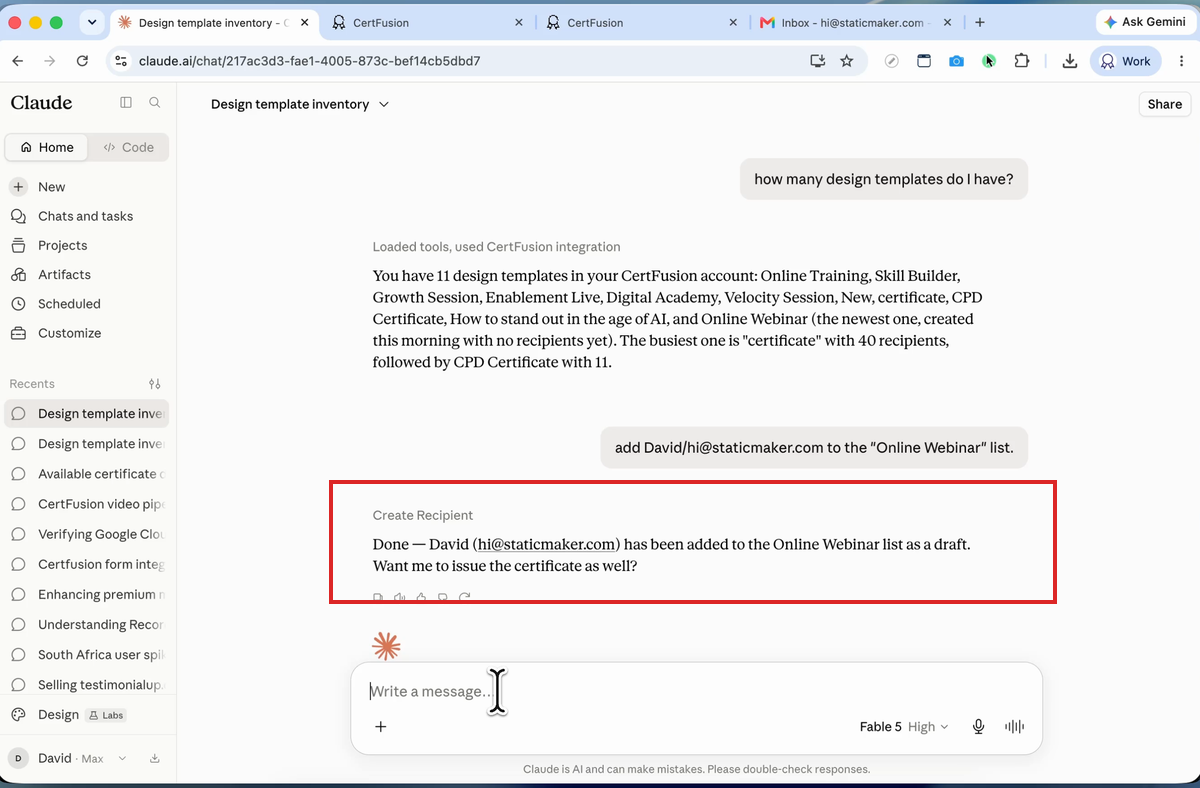The width and height of the screenshot is (1200, 788).
Task: Click the Share button
Action: pyautogui.click(x=1164, y=104)
